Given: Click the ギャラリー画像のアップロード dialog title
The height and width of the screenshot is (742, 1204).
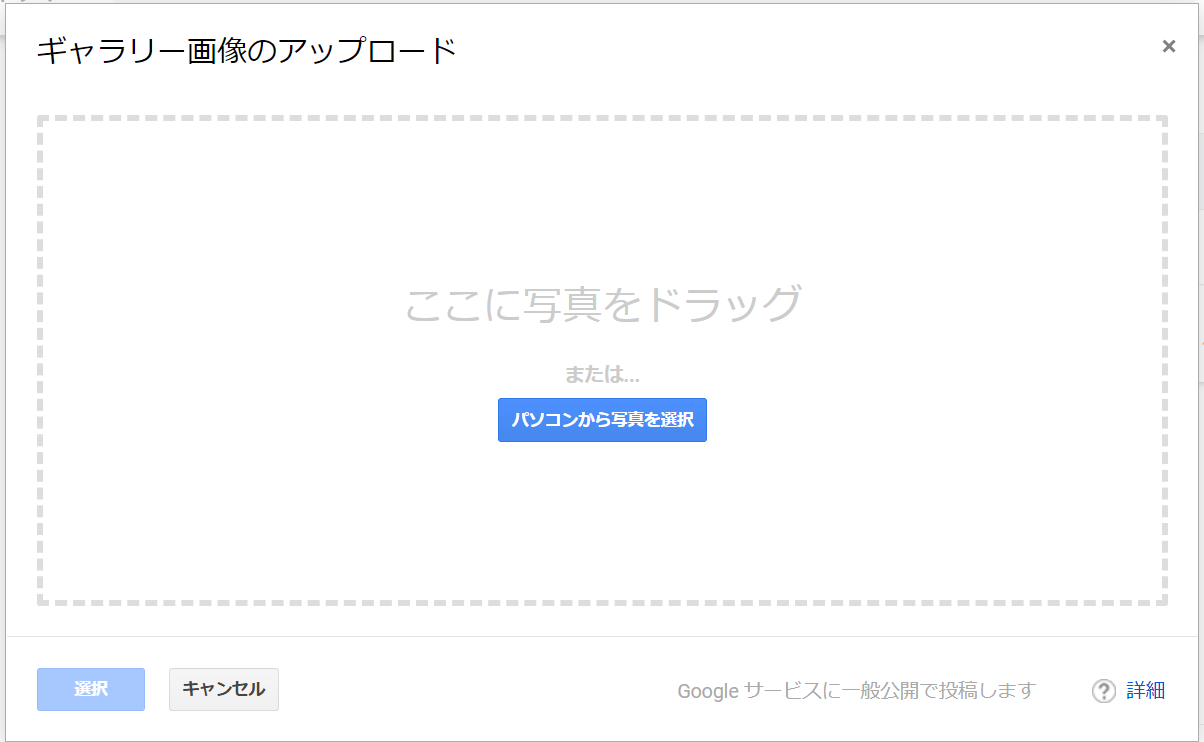Looking at the screenshot, I should coord(246,50).
